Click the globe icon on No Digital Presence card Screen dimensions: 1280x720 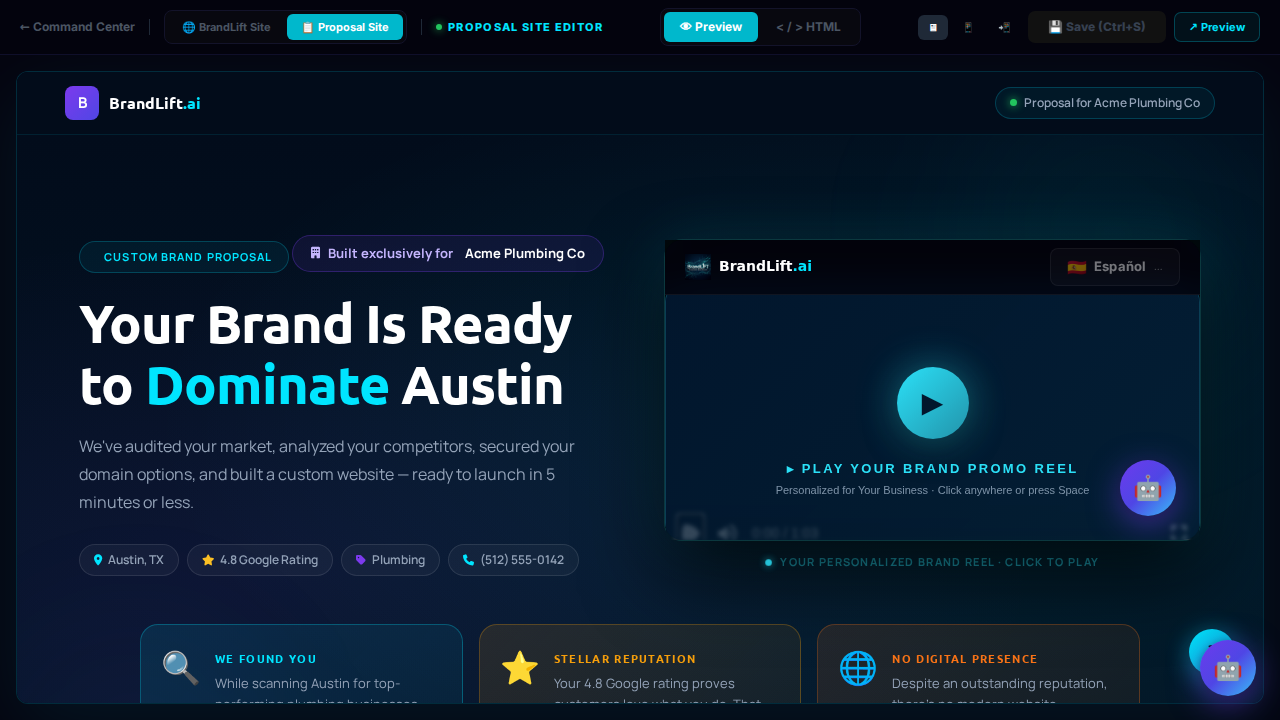[x=858, y=668]
